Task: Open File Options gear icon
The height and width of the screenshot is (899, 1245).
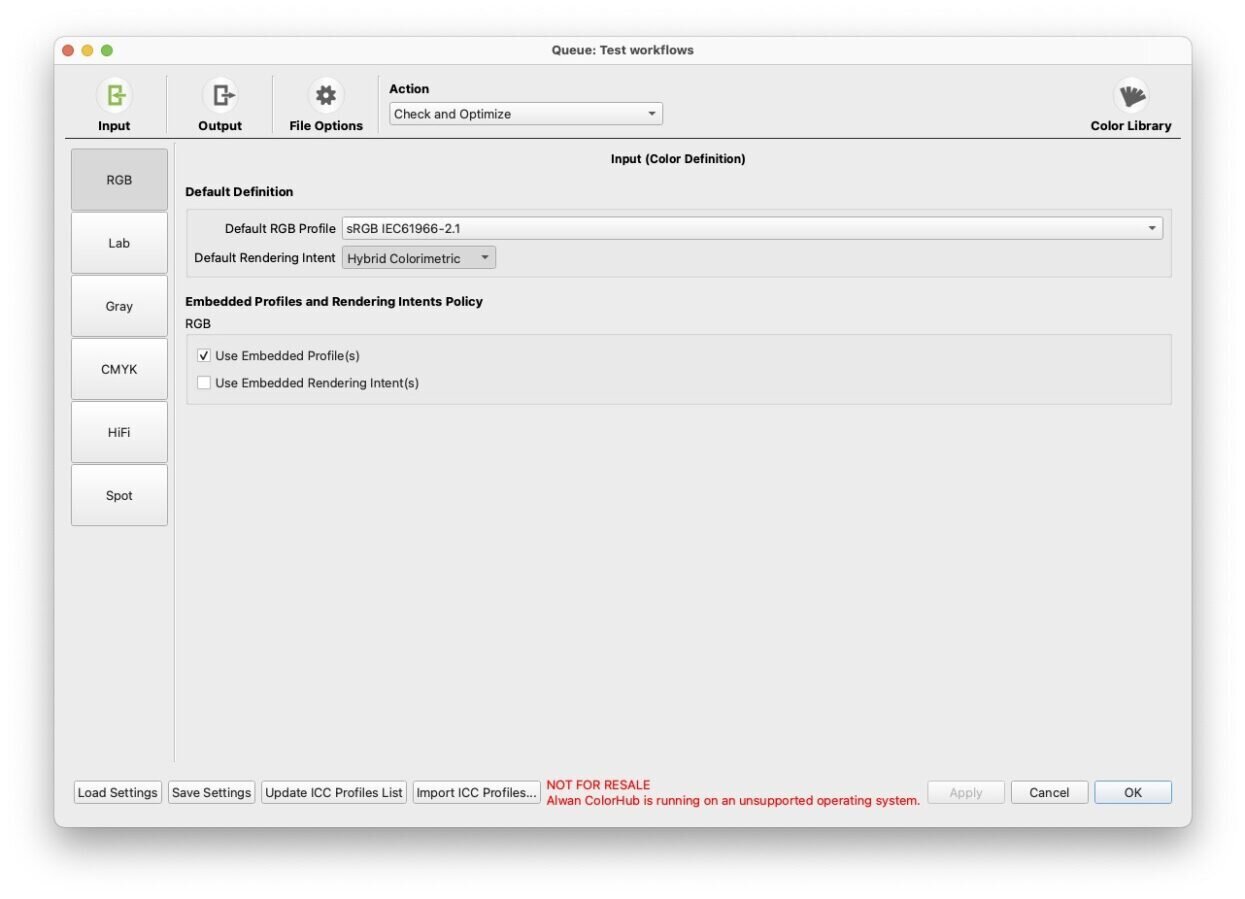Action: [325, 96]
